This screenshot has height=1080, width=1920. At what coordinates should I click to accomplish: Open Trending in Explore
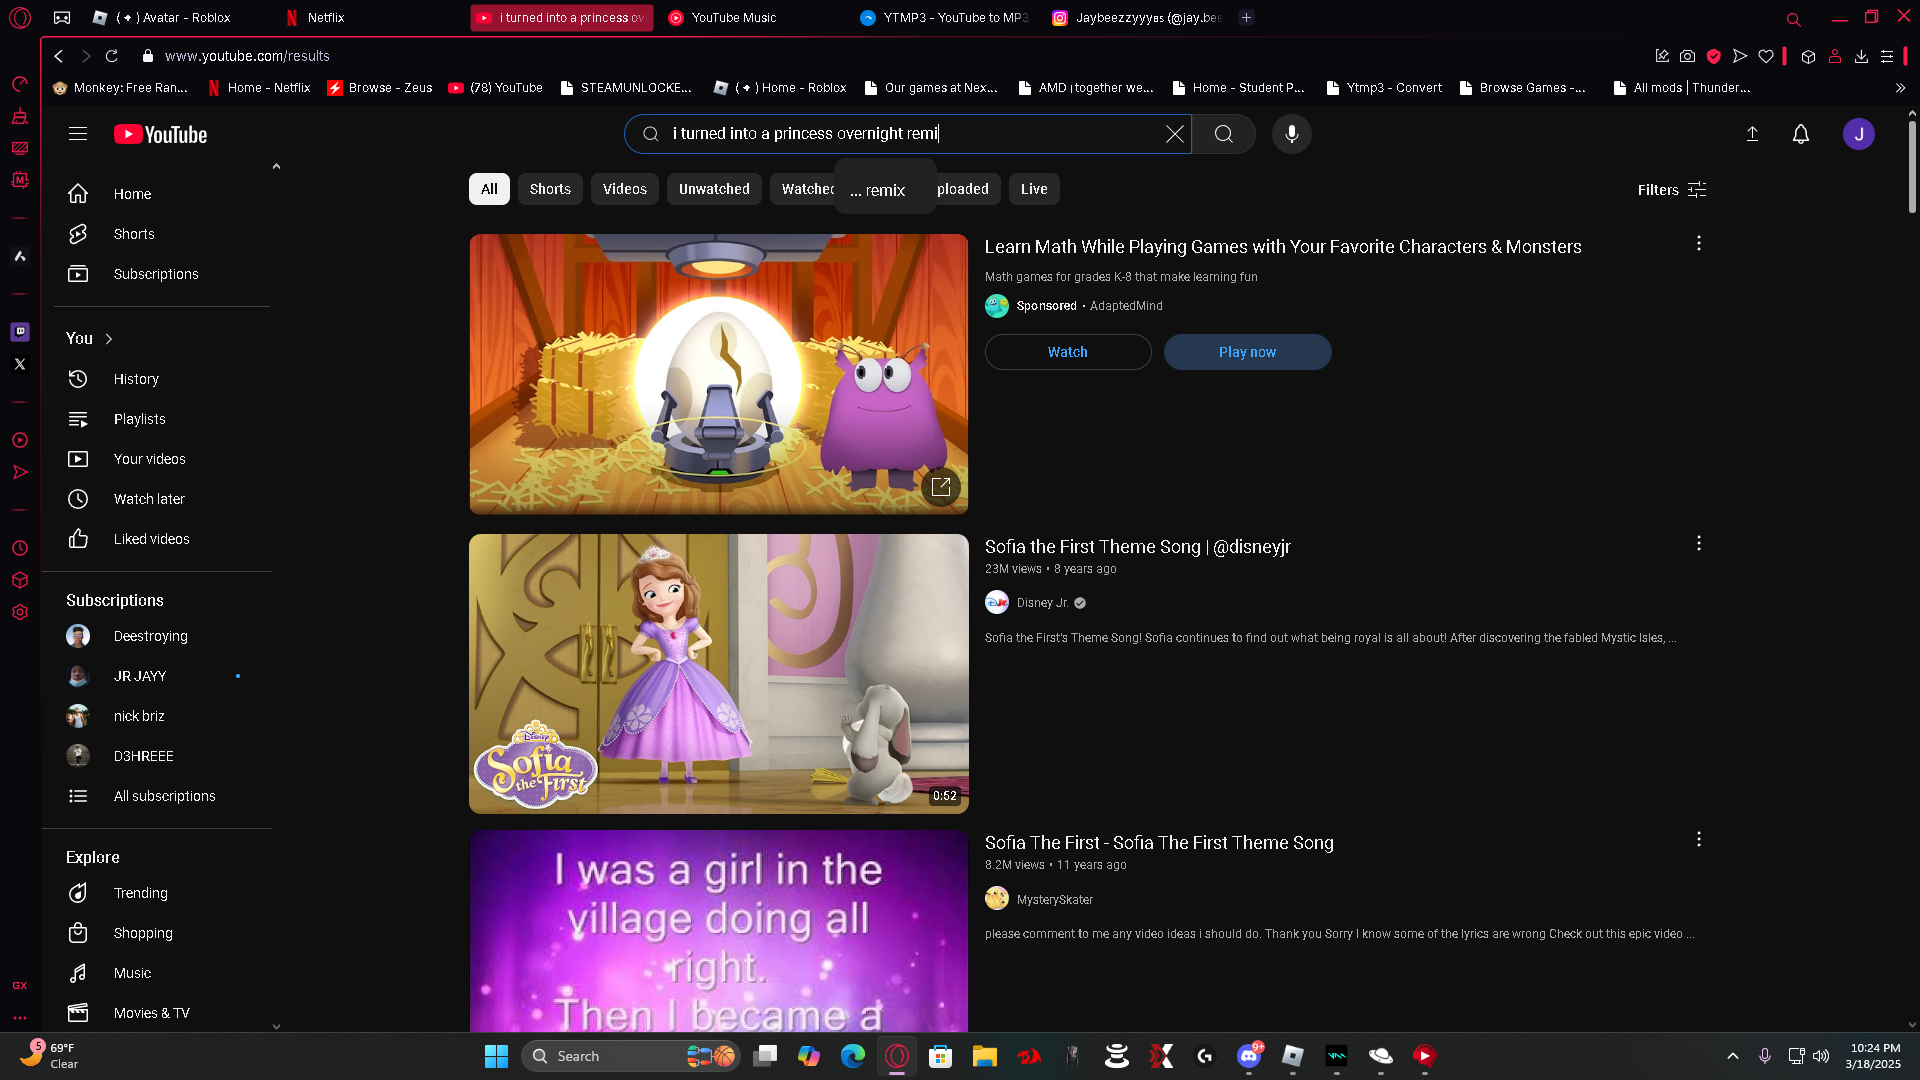(x=160, y=893)
